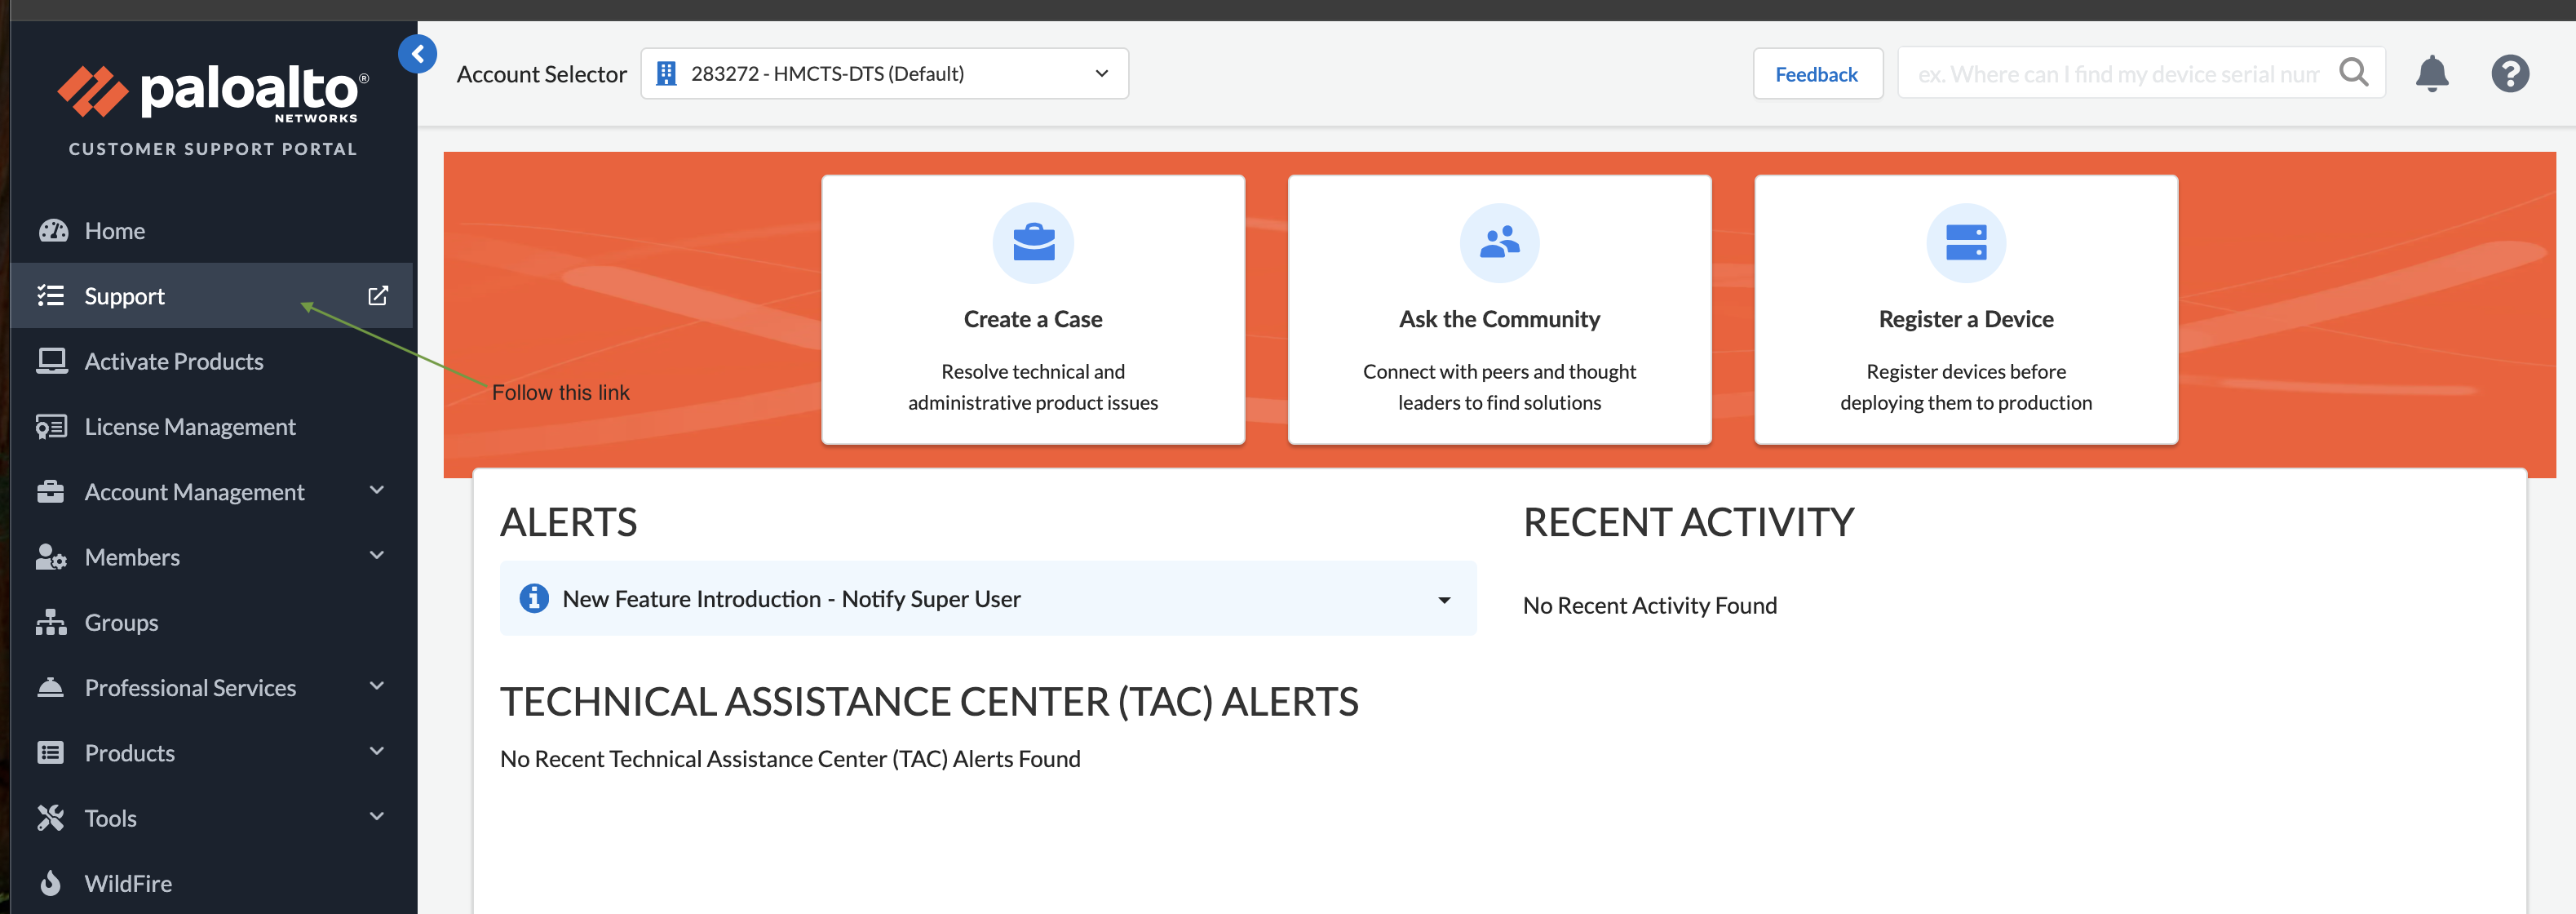Click New Feature Introduction alert text

tap(791, 599)
